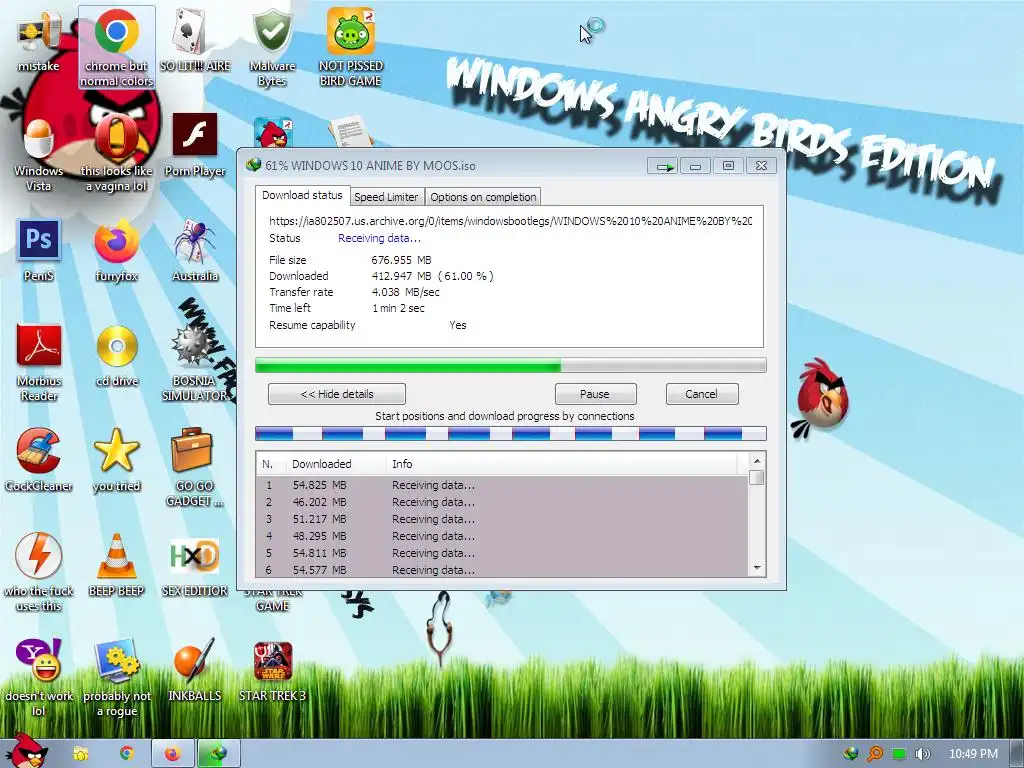The image size is (1024, 768).
Task: Open the 'Australia' spider solitaire icon
Action: [195, 250]
